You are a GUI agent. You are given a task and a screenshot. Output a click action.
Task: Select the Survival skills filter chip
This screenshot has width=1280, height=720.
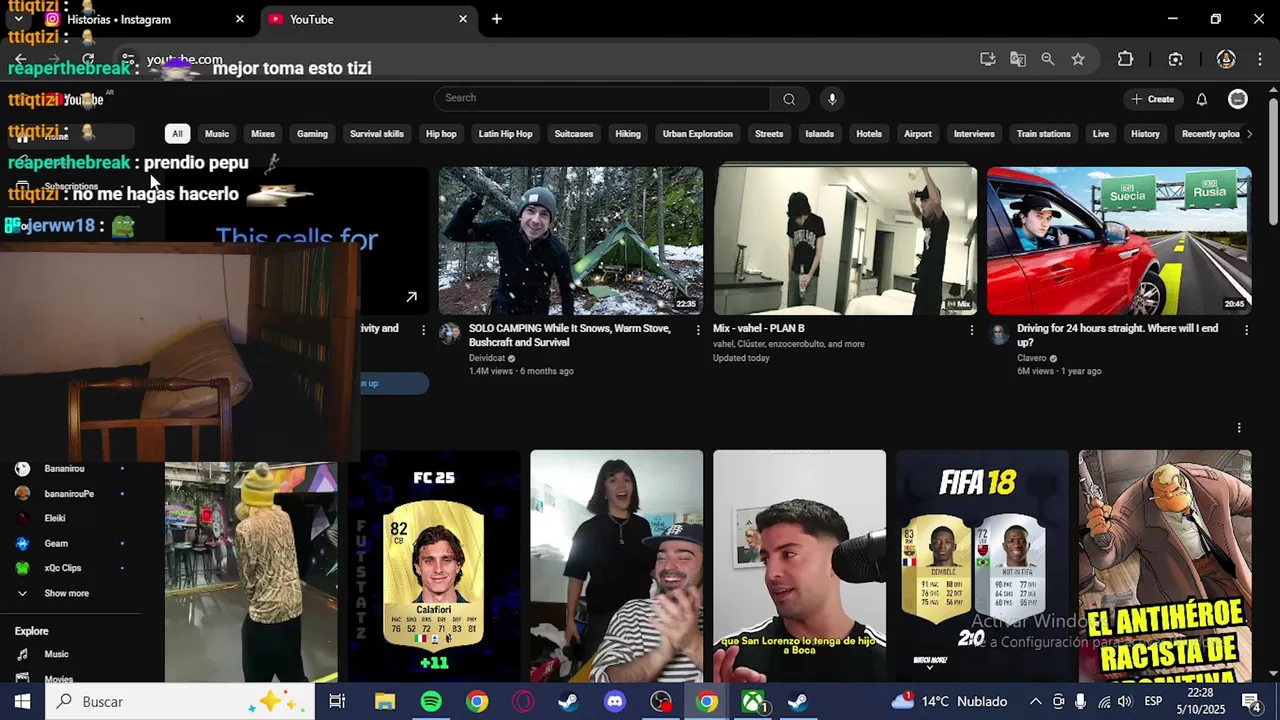pos(377,134)
